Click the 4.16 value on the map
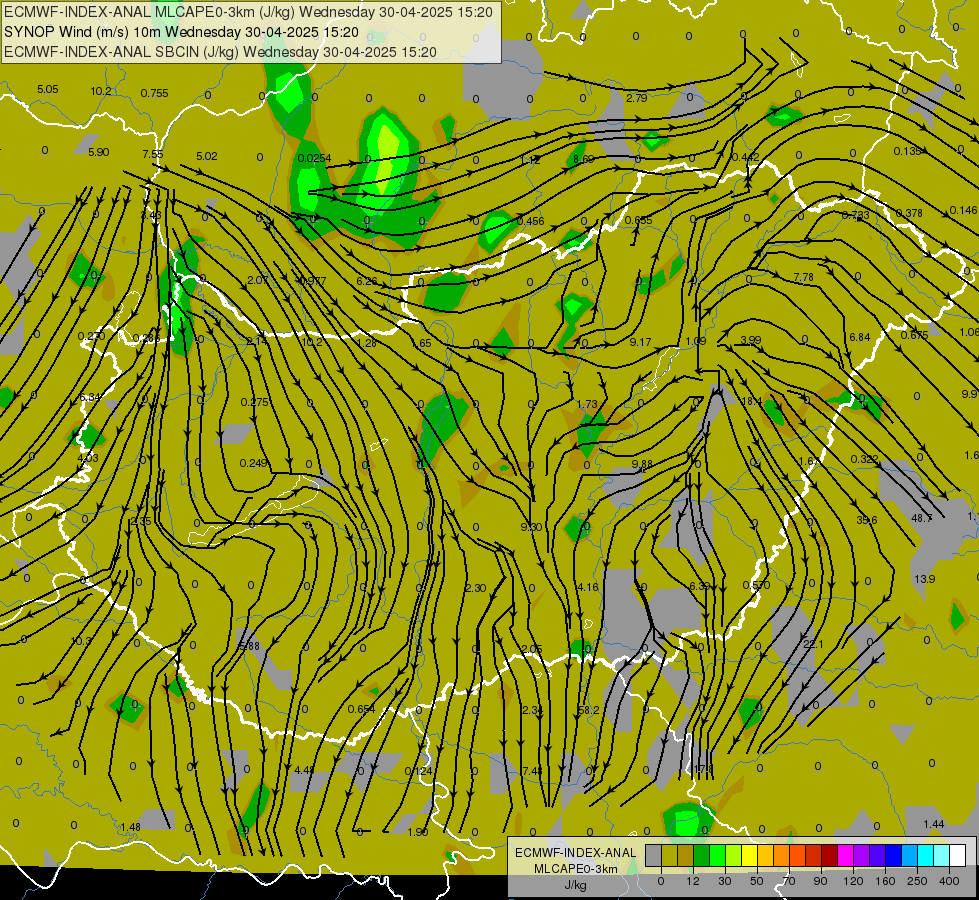979x900 pixels. (x=588, y=587)
